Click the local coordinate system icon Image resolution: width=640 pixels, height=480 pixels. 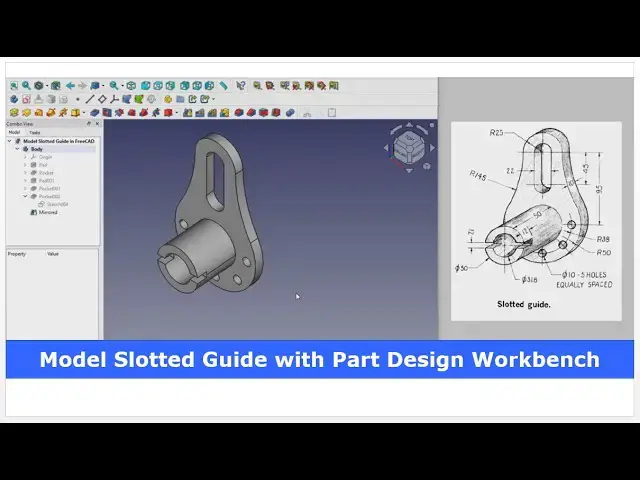[114, 99]
